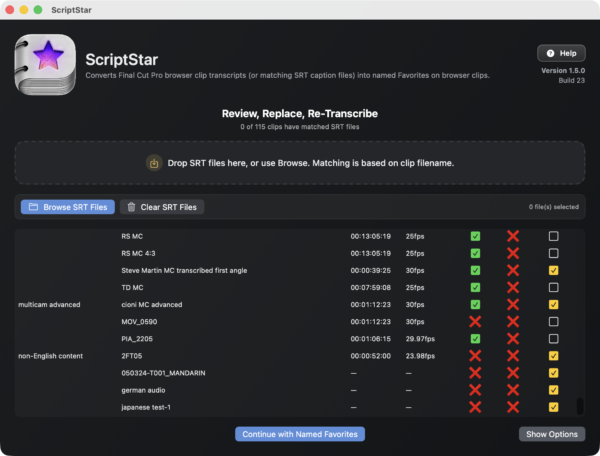The height and width of the screenshot is (456, 600).
Task: Click Browse SRT Files button
Action: point(68,207)
